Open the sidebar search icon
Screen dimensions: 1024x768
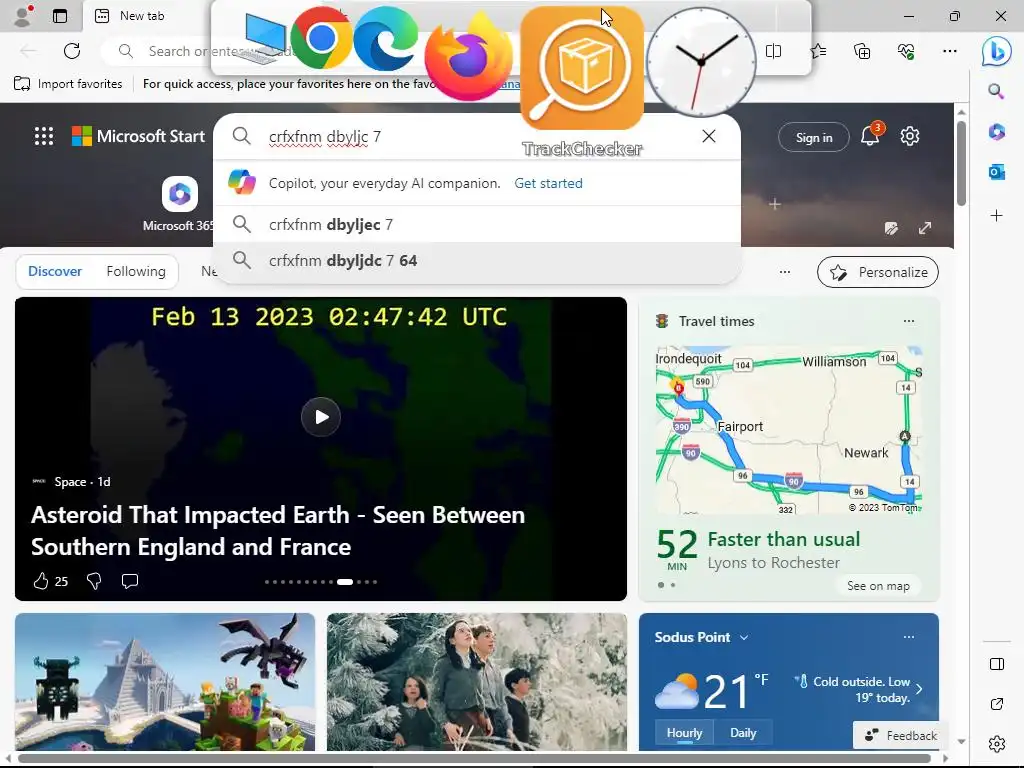tap(996, 91)
